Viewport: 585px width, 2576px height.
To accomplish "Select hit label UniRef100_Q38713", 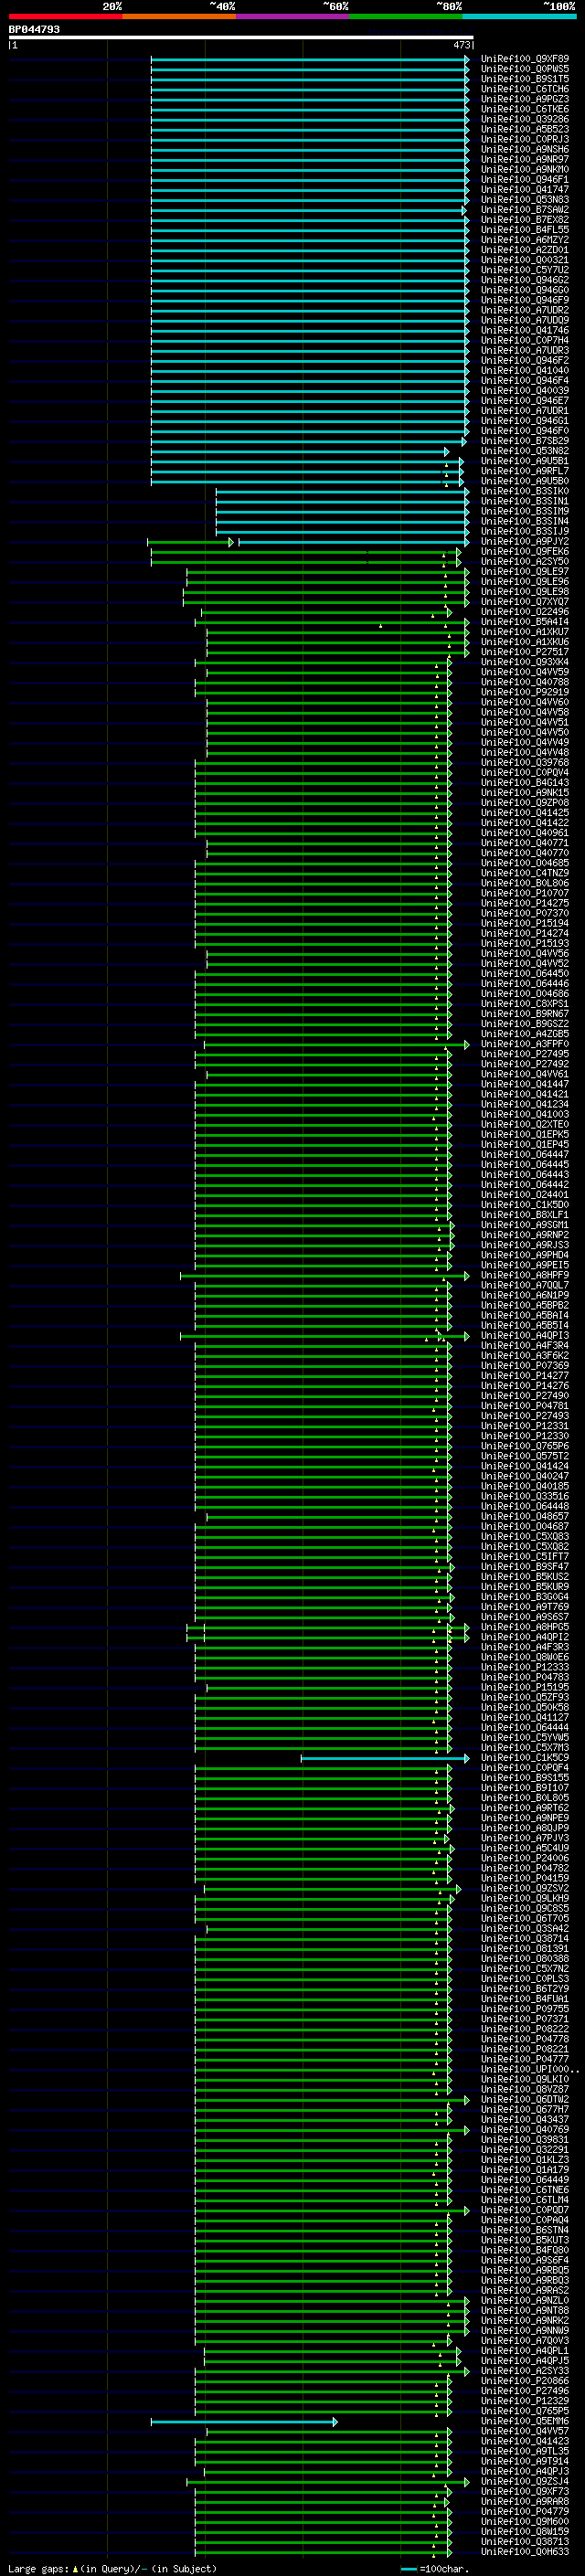I will tap(525, 2542).
